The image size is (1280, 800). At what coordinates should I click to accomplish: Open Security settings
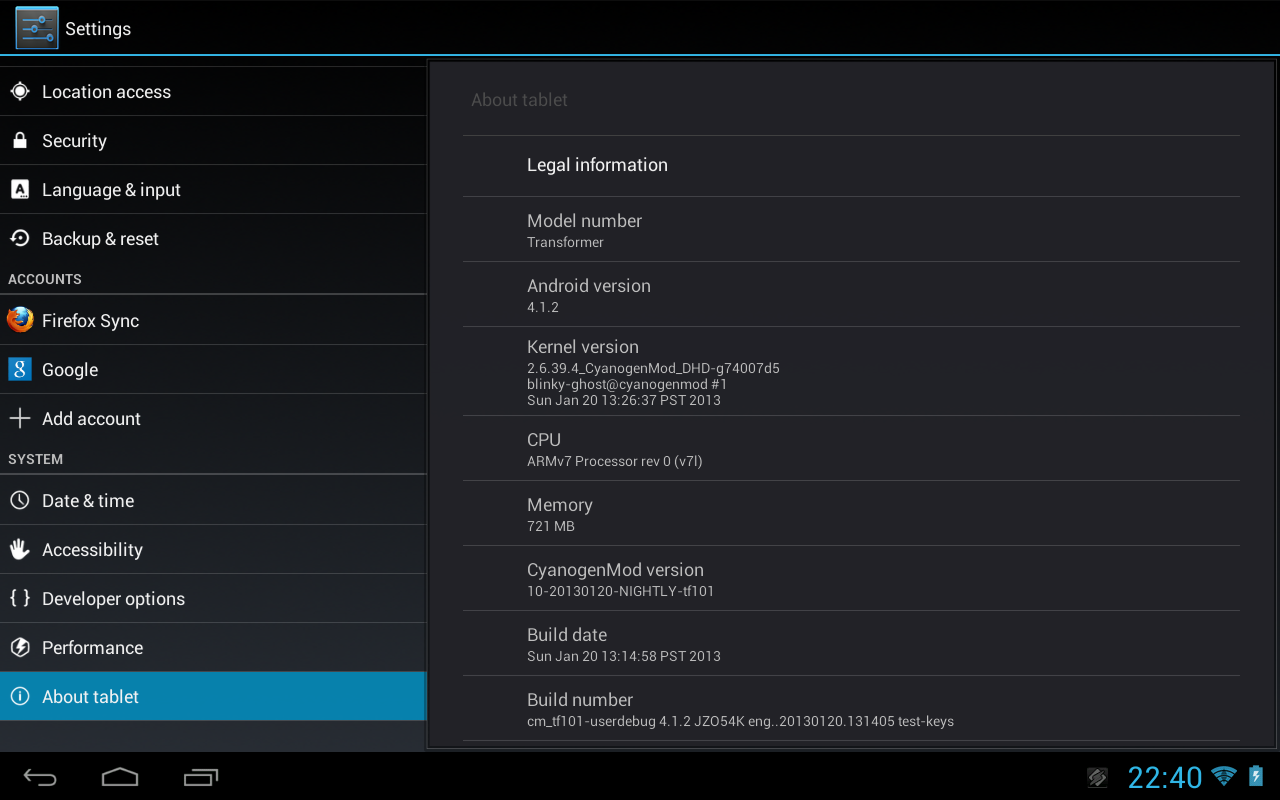213,141
